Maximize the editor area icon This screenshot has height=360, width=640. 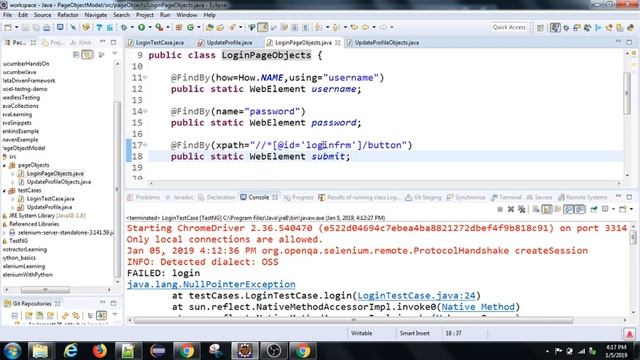pyautogui.click(x=629, y=42)
